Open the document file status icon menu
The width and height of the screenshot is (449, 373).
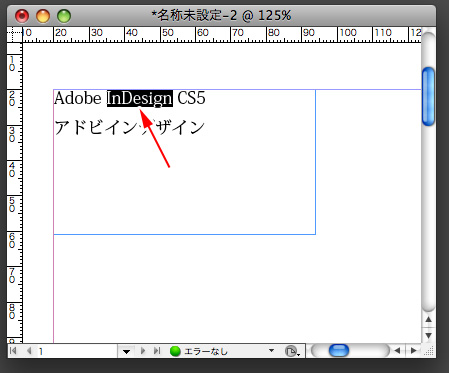292,351
